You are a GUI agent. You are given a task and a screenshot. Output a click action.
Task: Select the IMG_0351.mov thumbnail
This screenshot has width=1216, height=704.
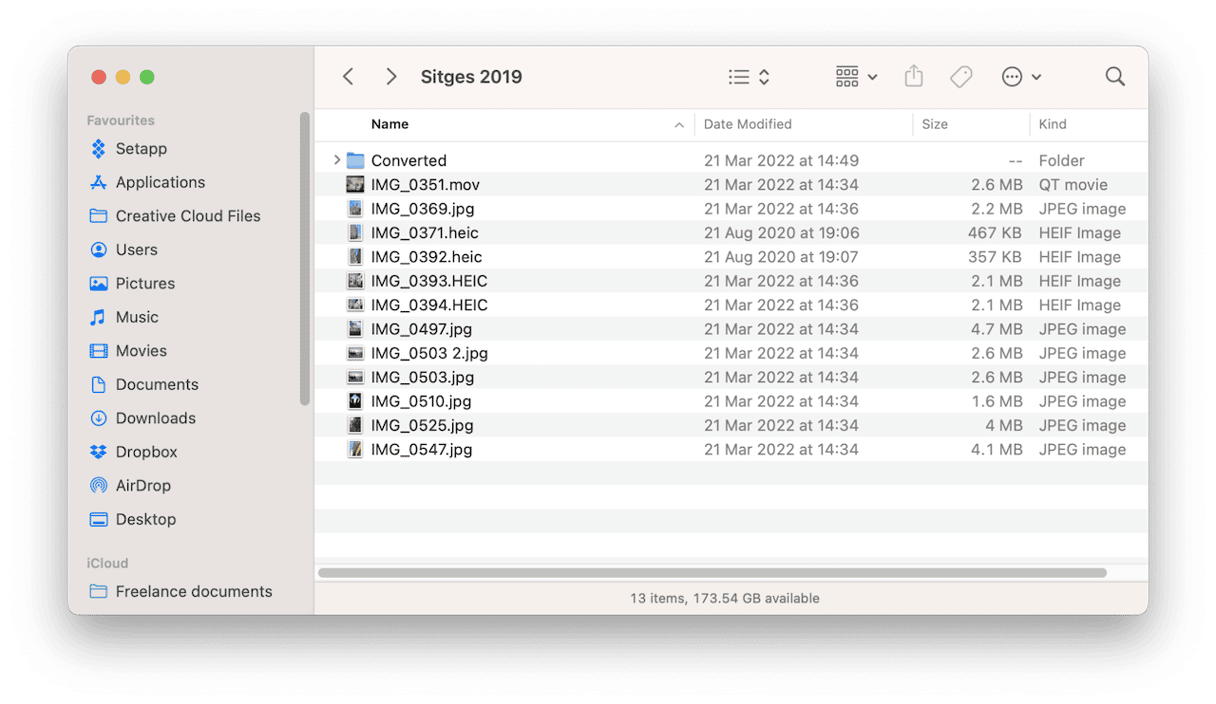pos(355,184)
